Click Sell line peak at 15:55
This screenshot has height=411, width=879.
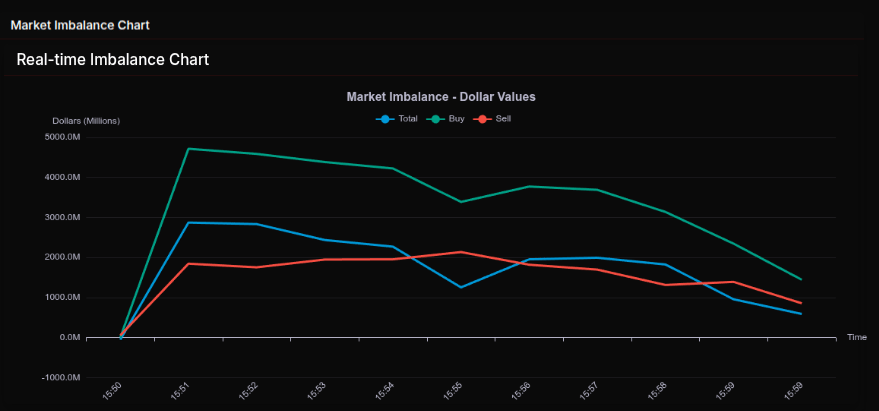tap(461, 252)
